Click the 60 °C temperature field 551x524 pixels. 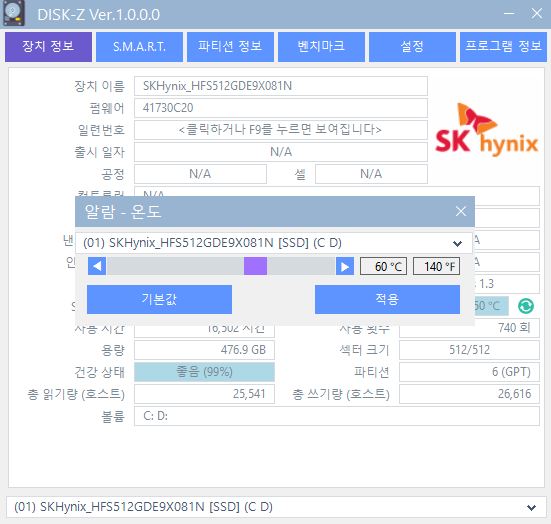tap(383, 266)
